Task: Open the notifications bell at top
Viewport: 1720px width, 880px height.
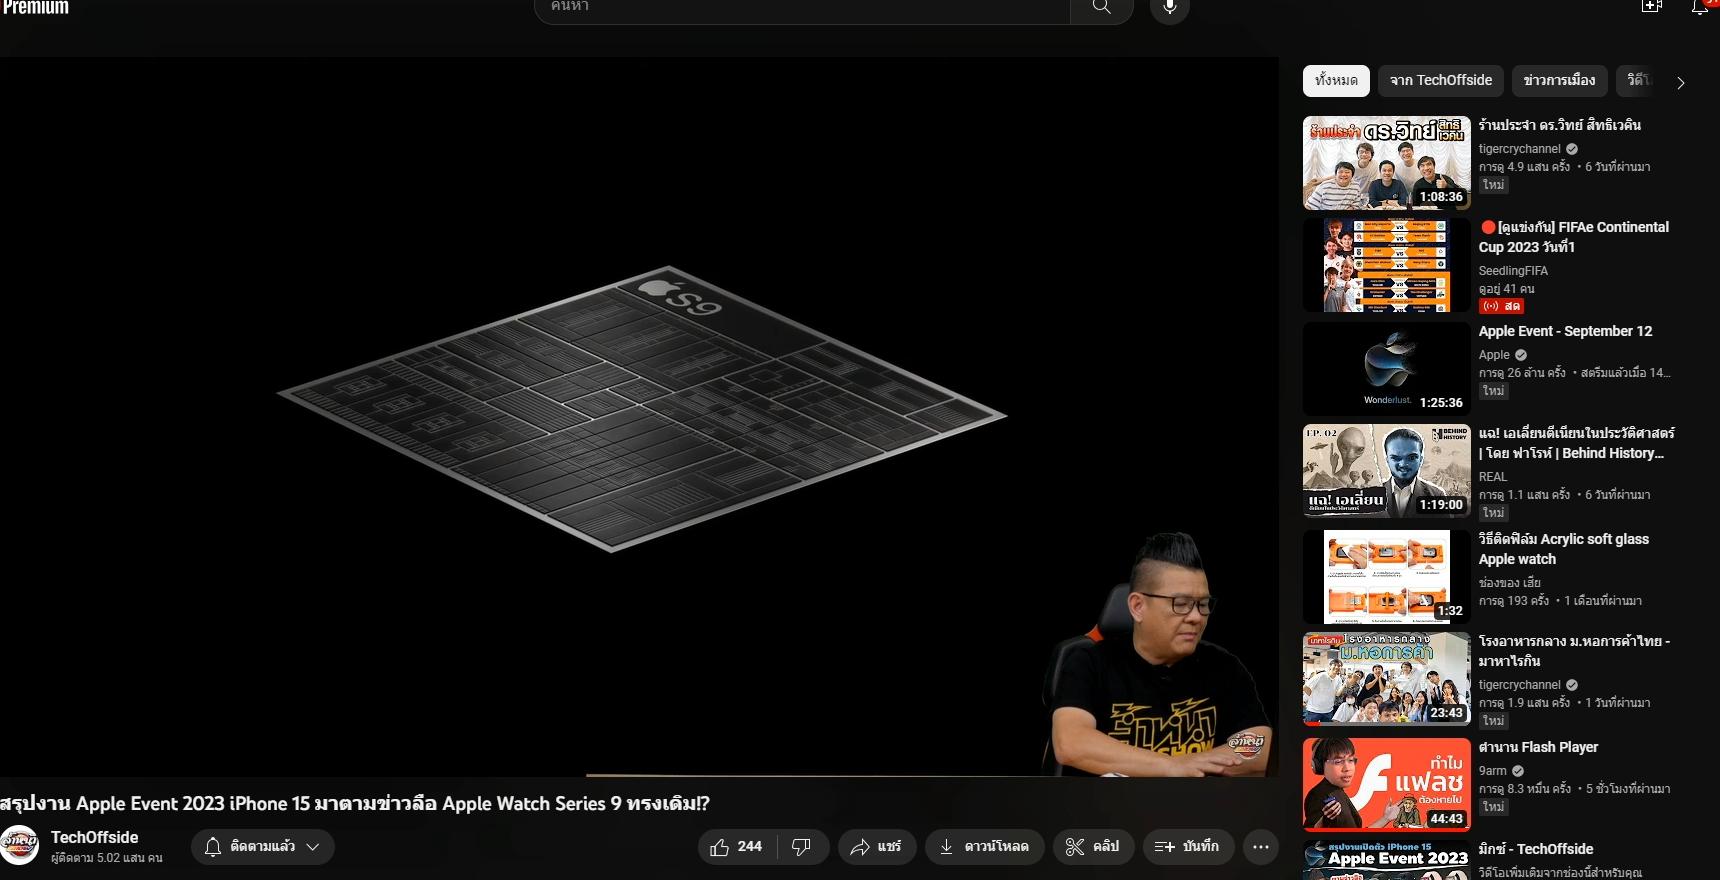Action: [x=1701, y=6]
